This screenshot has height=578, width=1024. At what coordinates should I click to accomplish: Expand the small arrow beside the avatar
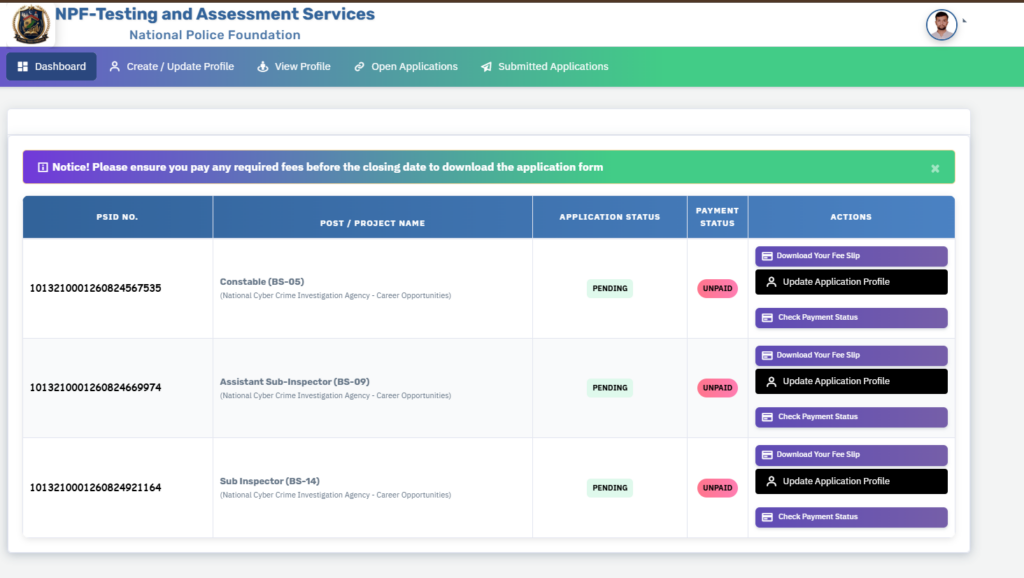[964, 21]
